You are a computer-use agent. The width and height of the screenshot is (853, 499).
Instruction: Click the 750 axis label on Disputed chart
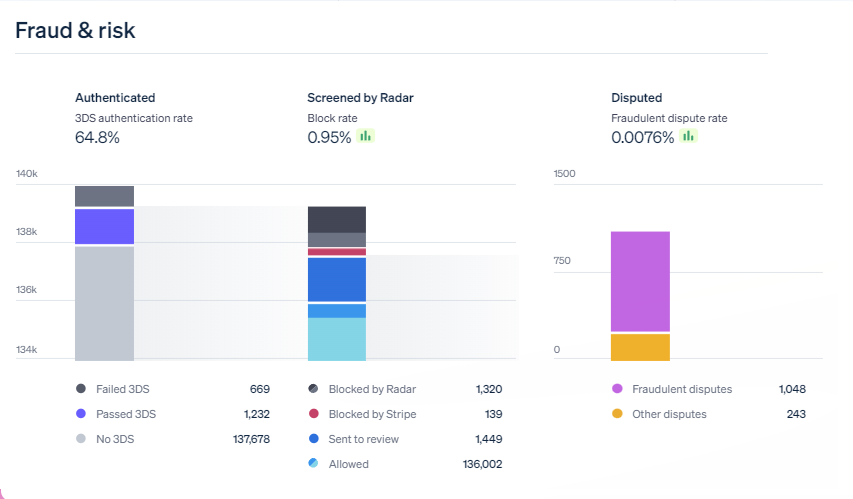pos(562,261)
